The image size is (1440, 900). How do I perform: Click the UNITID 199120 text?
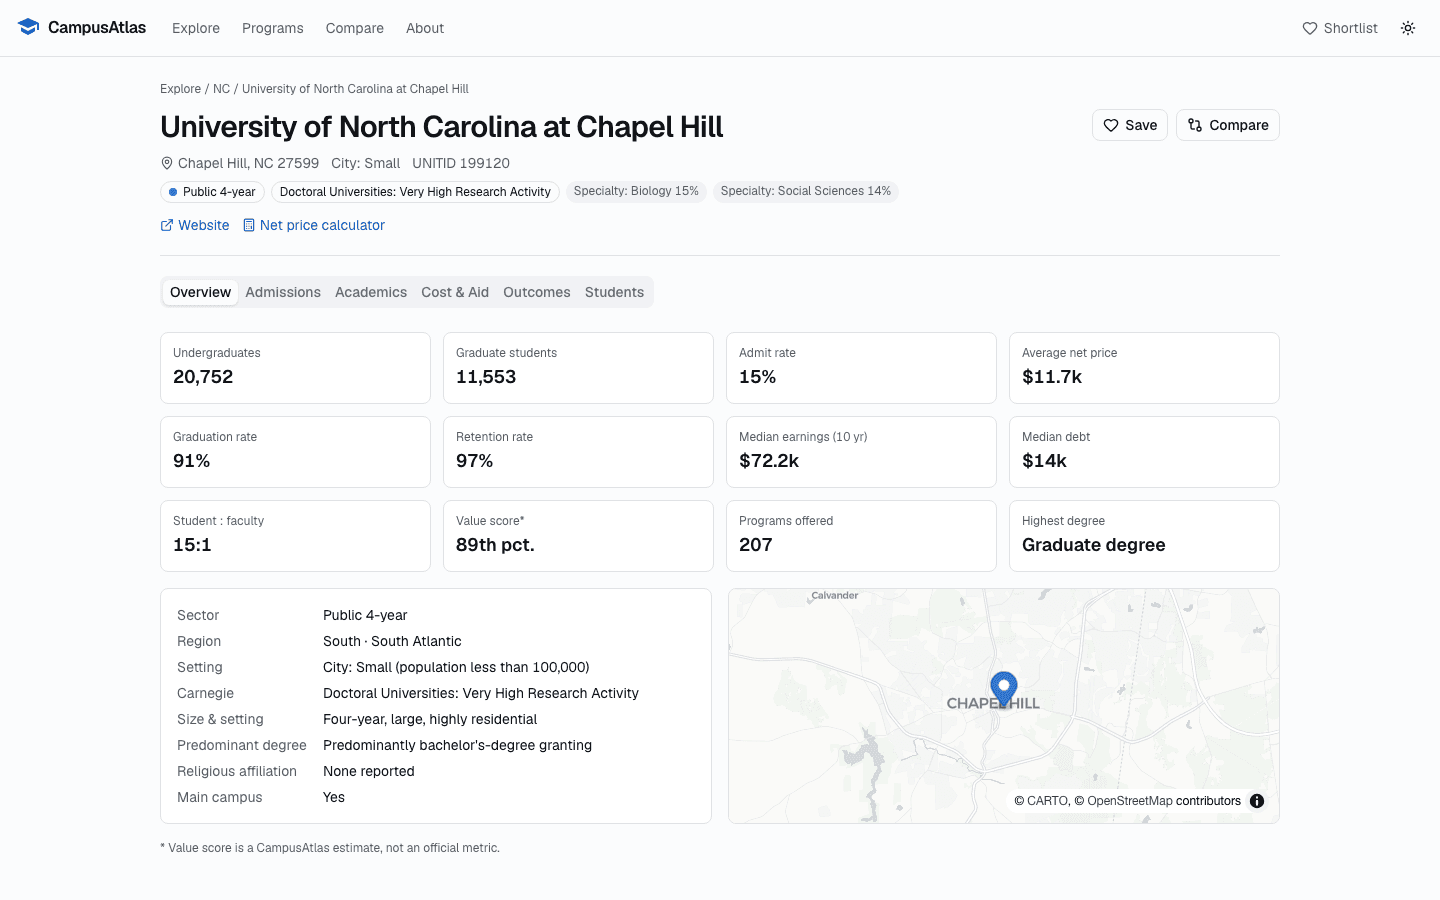tap(461, 163)
